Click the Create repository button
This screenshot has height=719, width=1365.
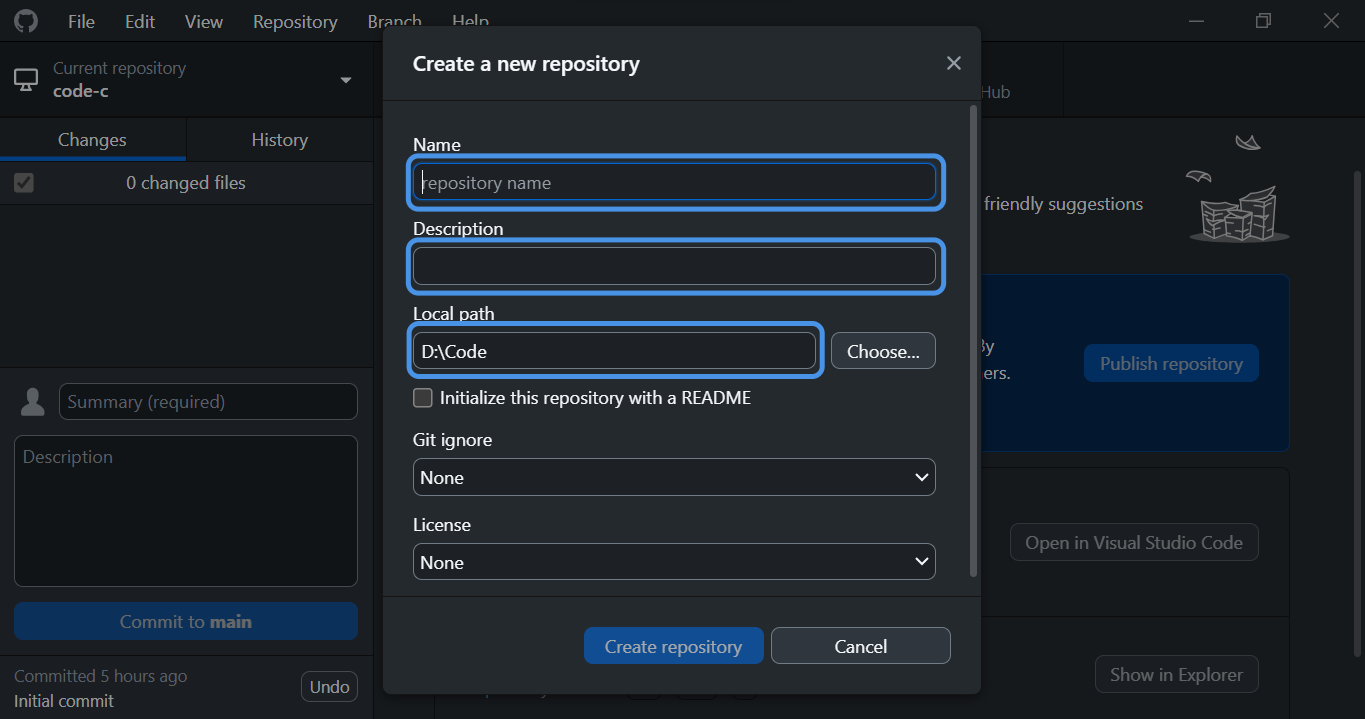pos(673,646)
